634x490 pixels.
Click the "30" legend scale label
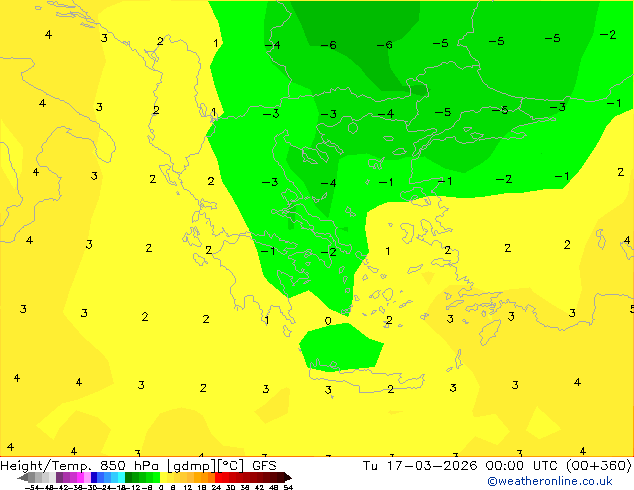pyautogui.click(x=230, y=487)
